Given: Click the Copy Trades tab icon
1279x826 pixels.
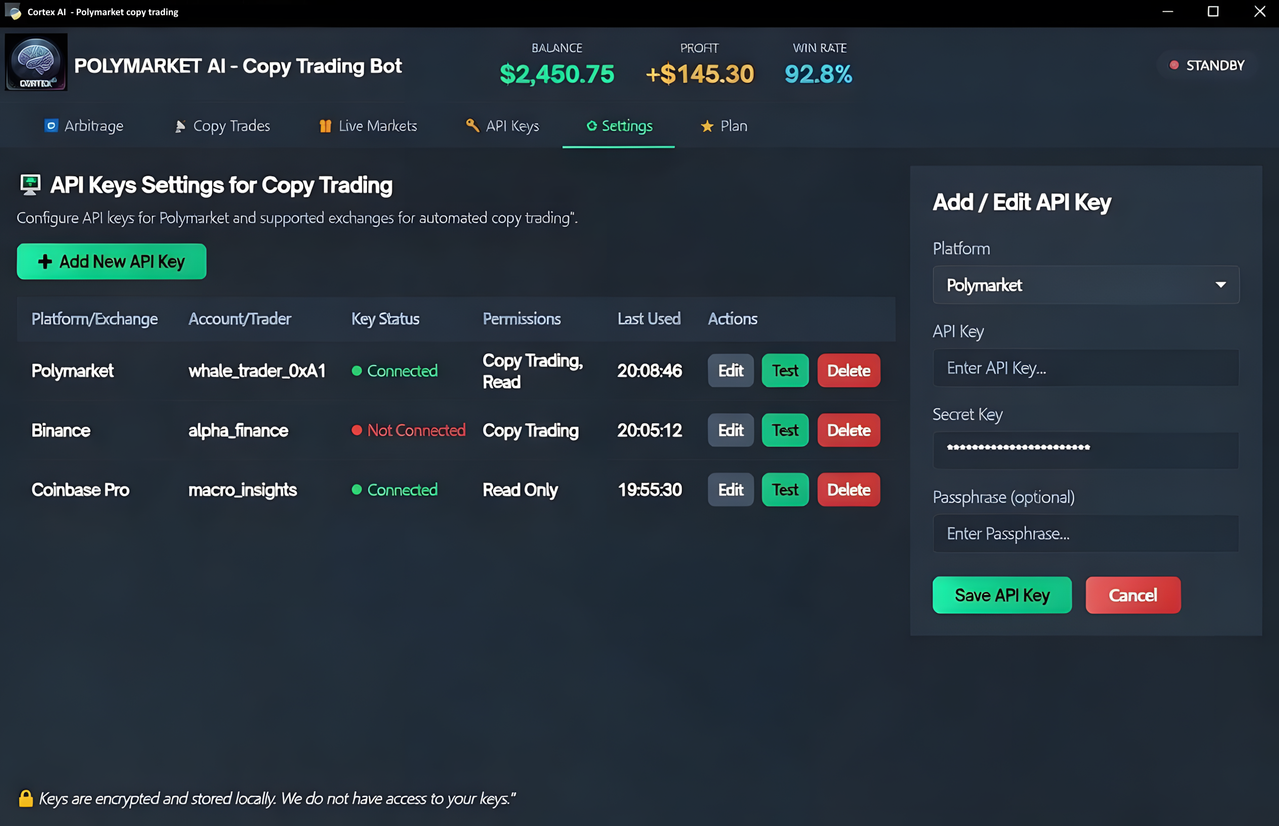Looking at the screenshot, I should [x=180, y=126].
